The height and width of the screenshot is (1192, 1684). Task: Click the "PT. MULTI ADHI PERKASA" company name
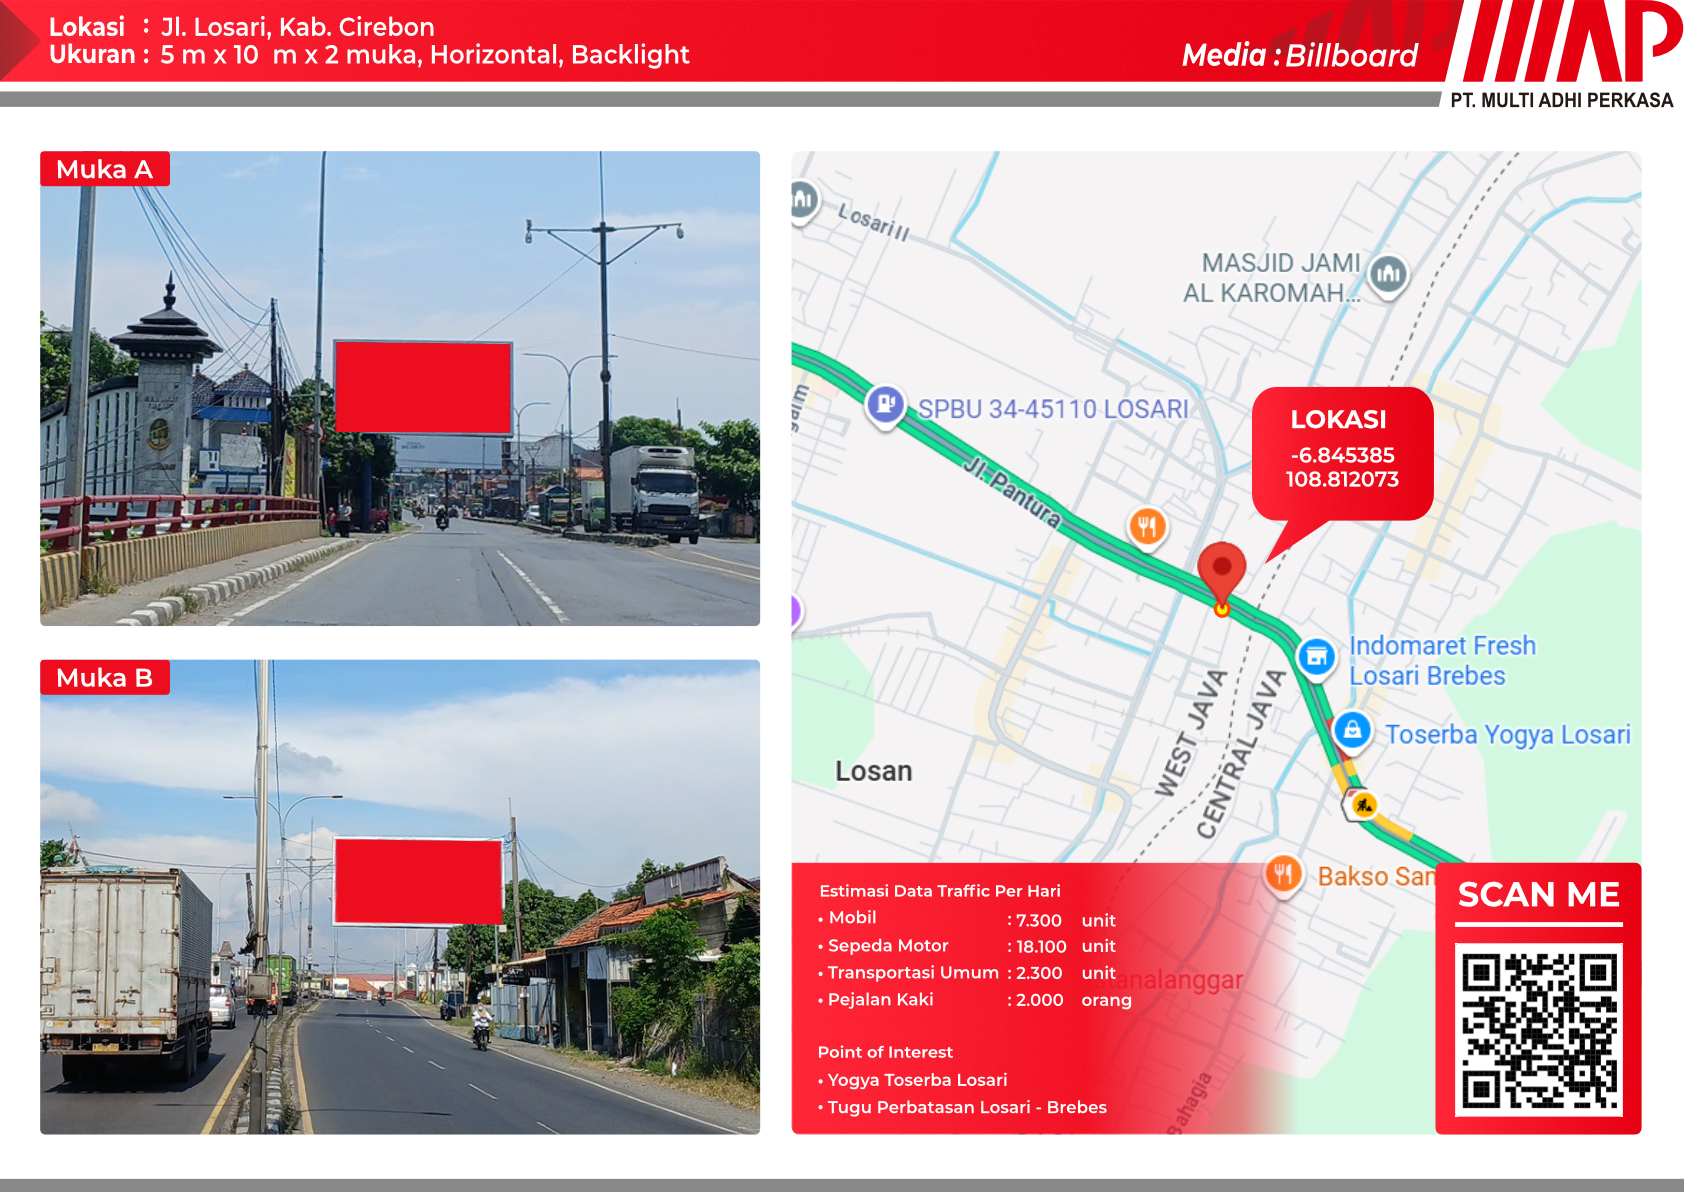1562,100
